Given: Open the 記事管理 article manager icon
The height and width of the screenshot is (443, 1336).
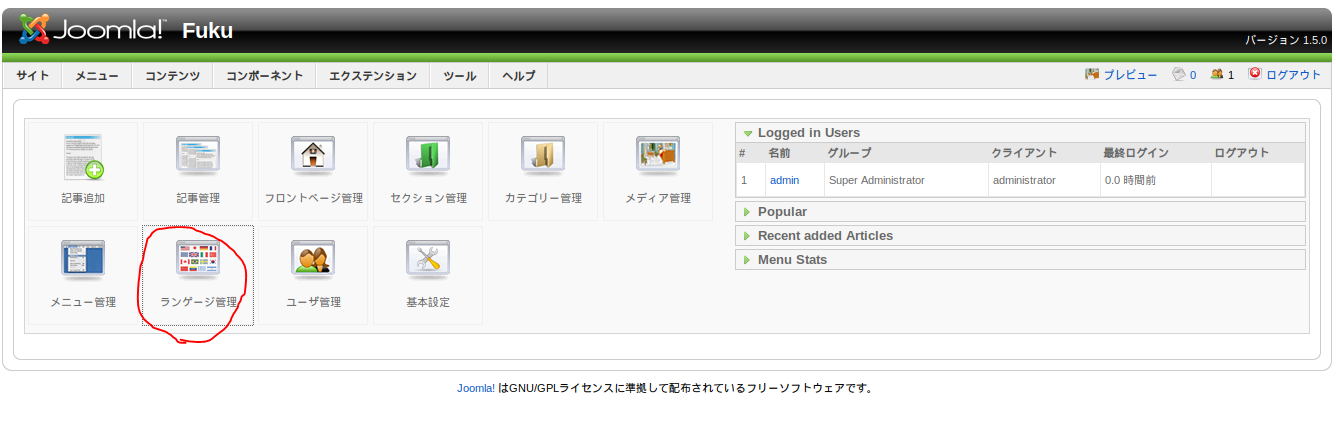Looking at the screenshot, I should (x=198, y=171).
